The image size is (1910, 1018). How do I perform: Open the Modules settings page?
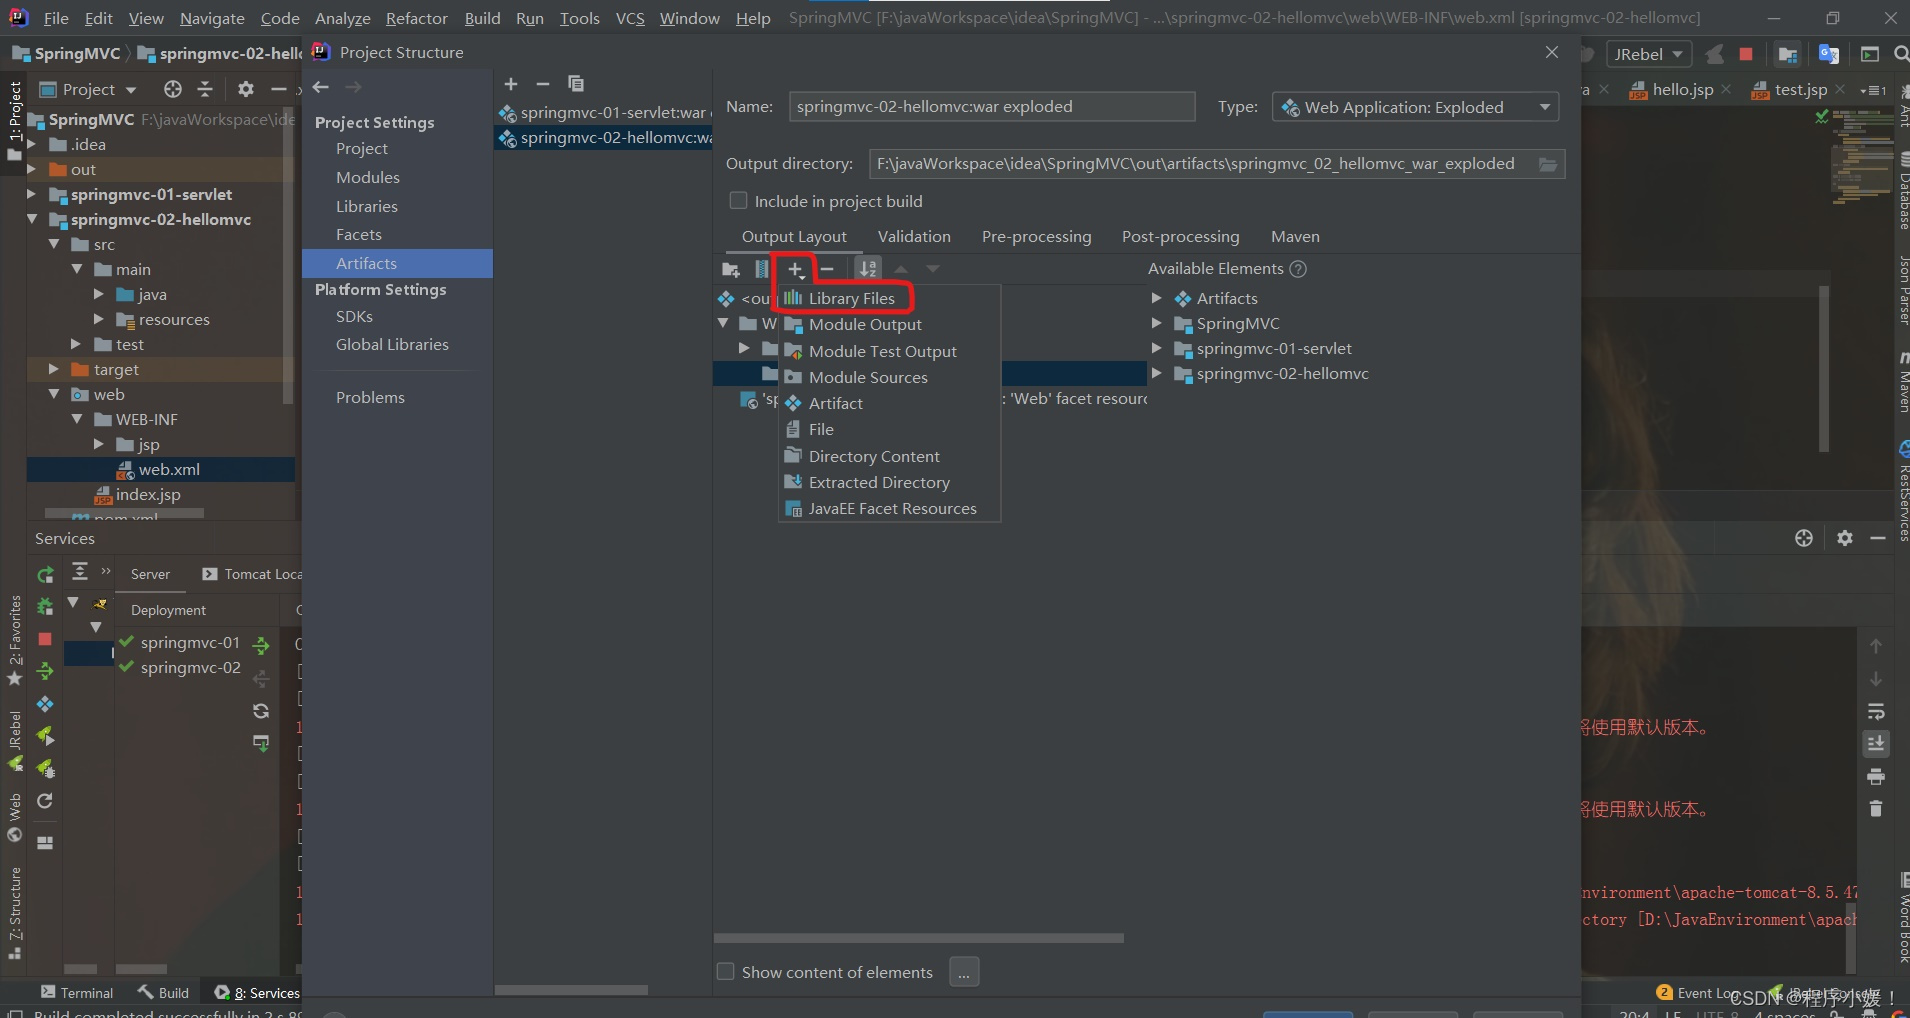[x=368, y=177]
